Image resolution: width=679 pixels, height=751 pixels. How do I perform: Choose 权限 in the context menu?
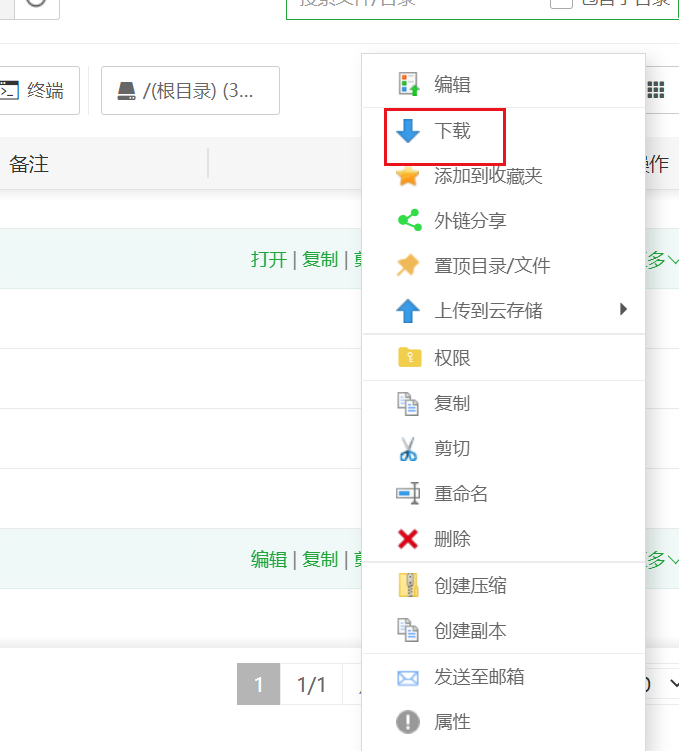(x=452, y=358)
